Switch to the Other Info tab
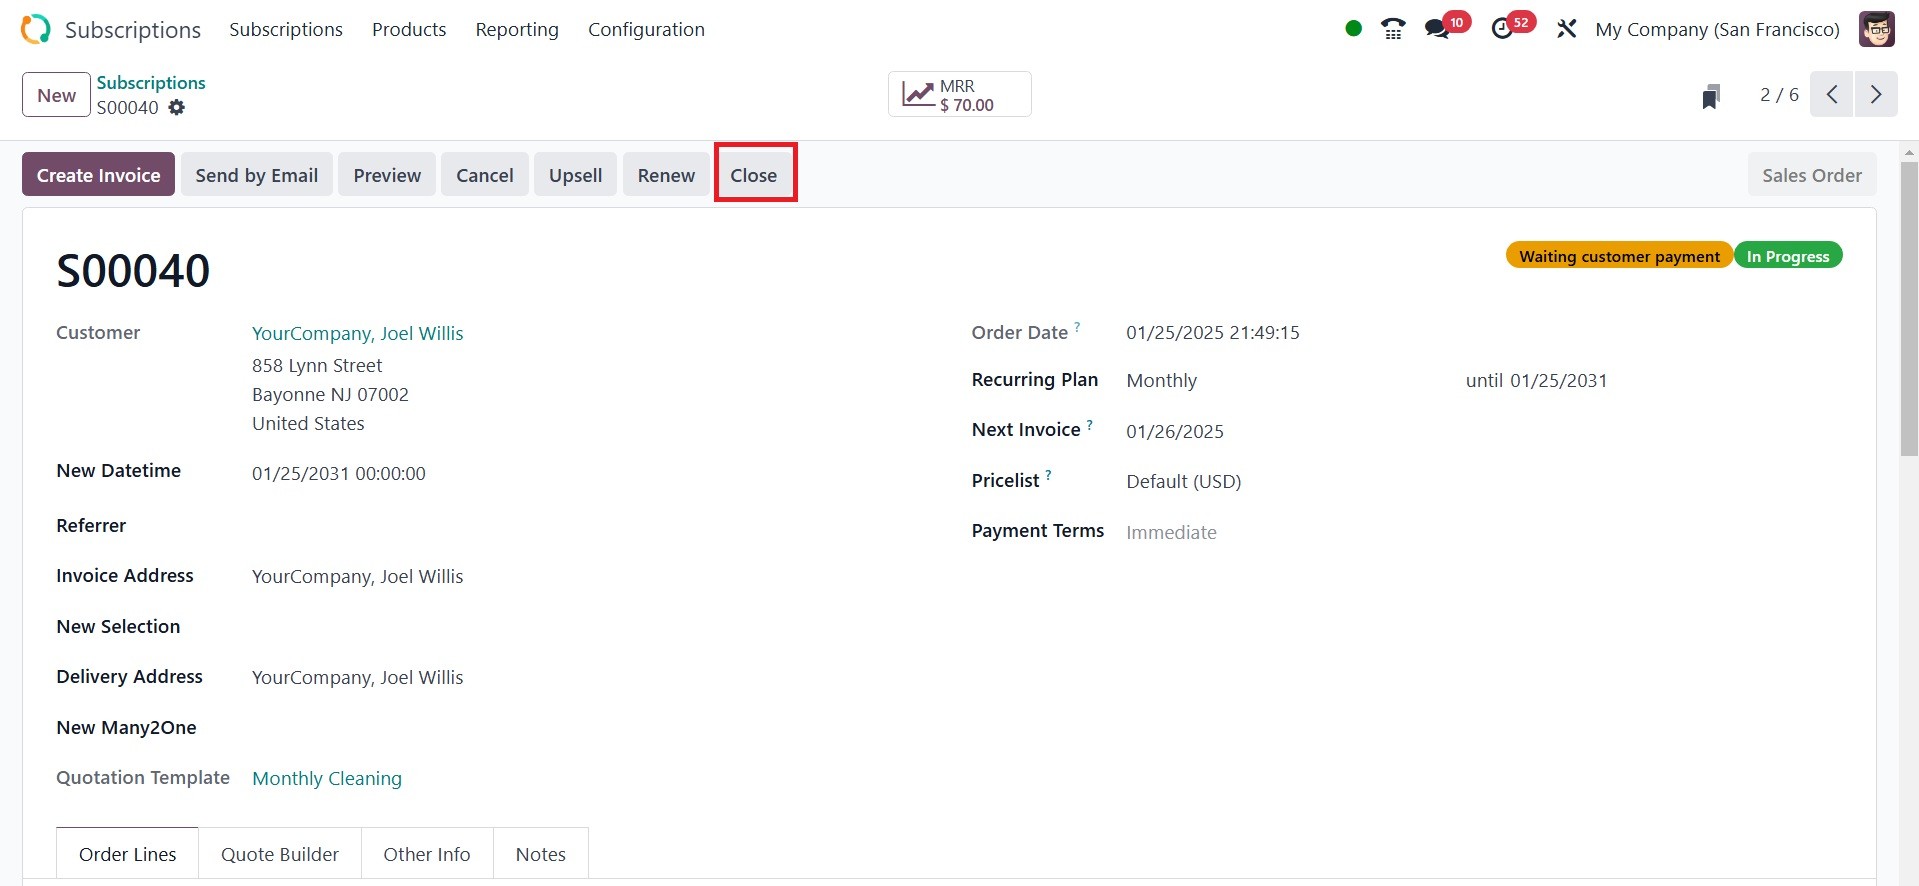 pyautogui.click(x=427, y=854)
